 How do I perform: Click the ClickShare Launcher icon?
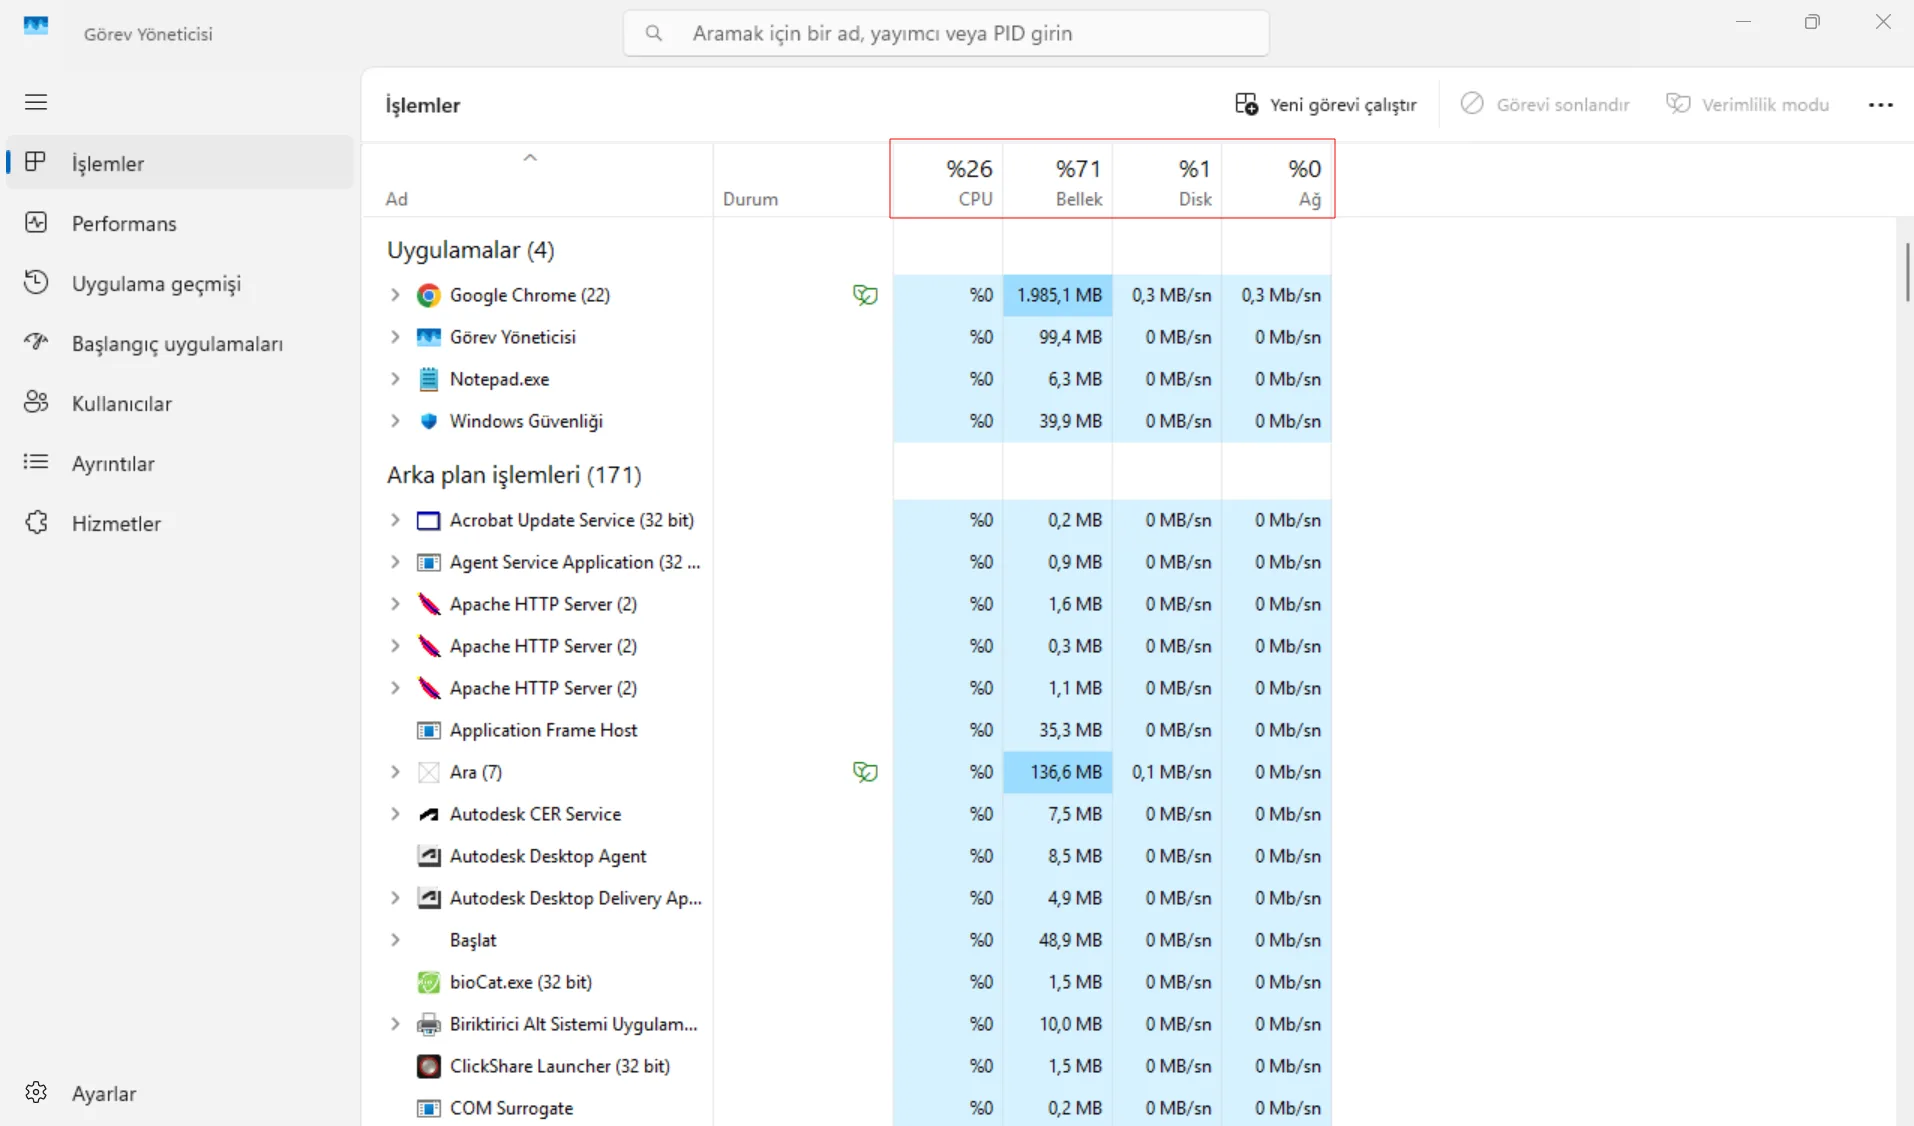428,1066
